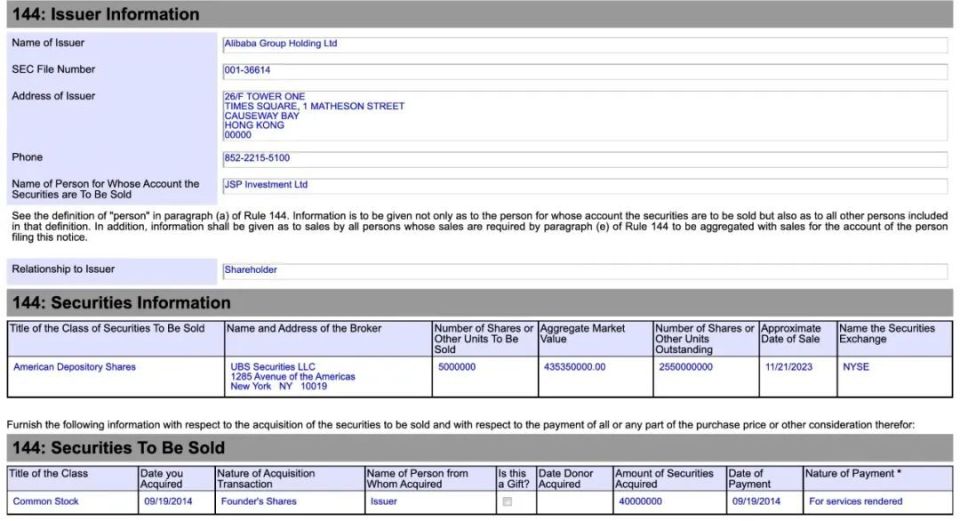This screenshot has height=521, width=960.
Task: Click approximate sale date '11/21/2023'
Action: pos(789,367)
